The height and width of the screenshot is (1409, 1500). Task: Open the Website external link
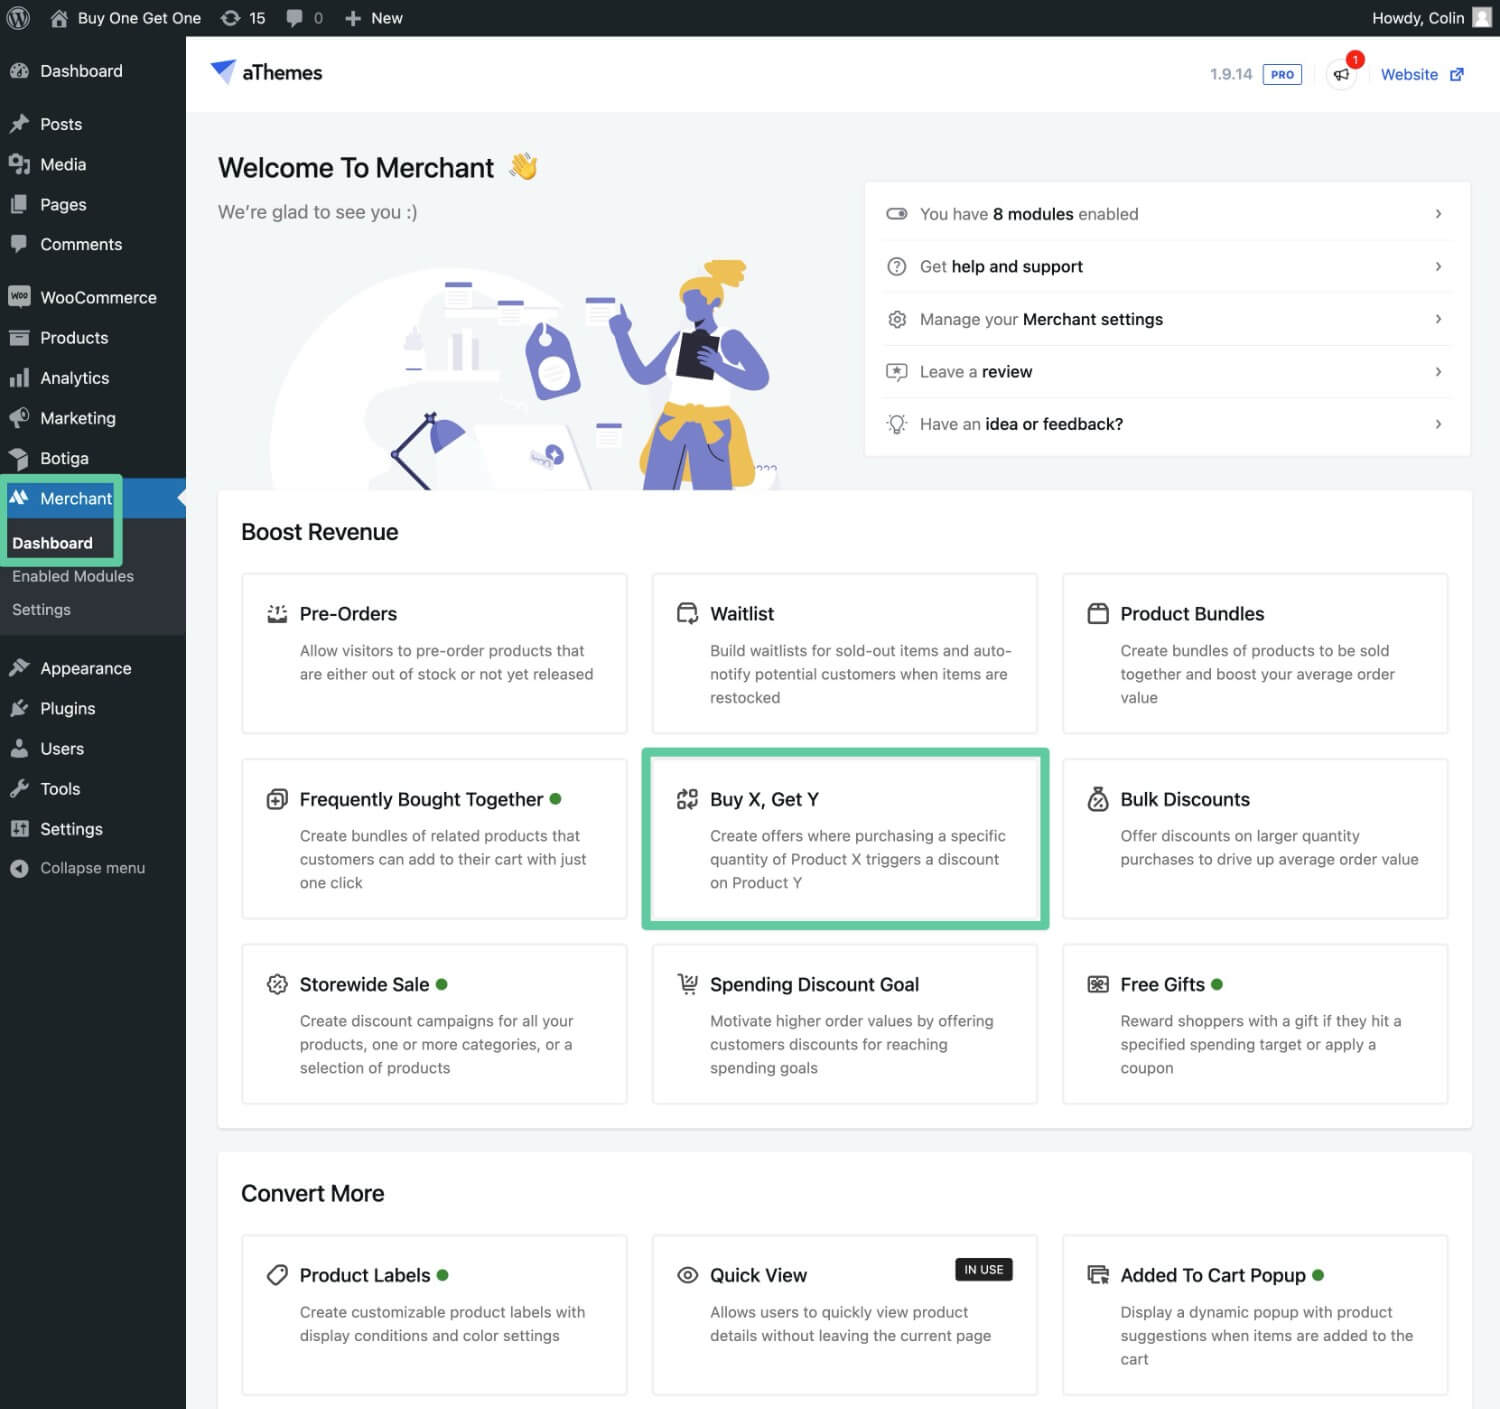1422,74
